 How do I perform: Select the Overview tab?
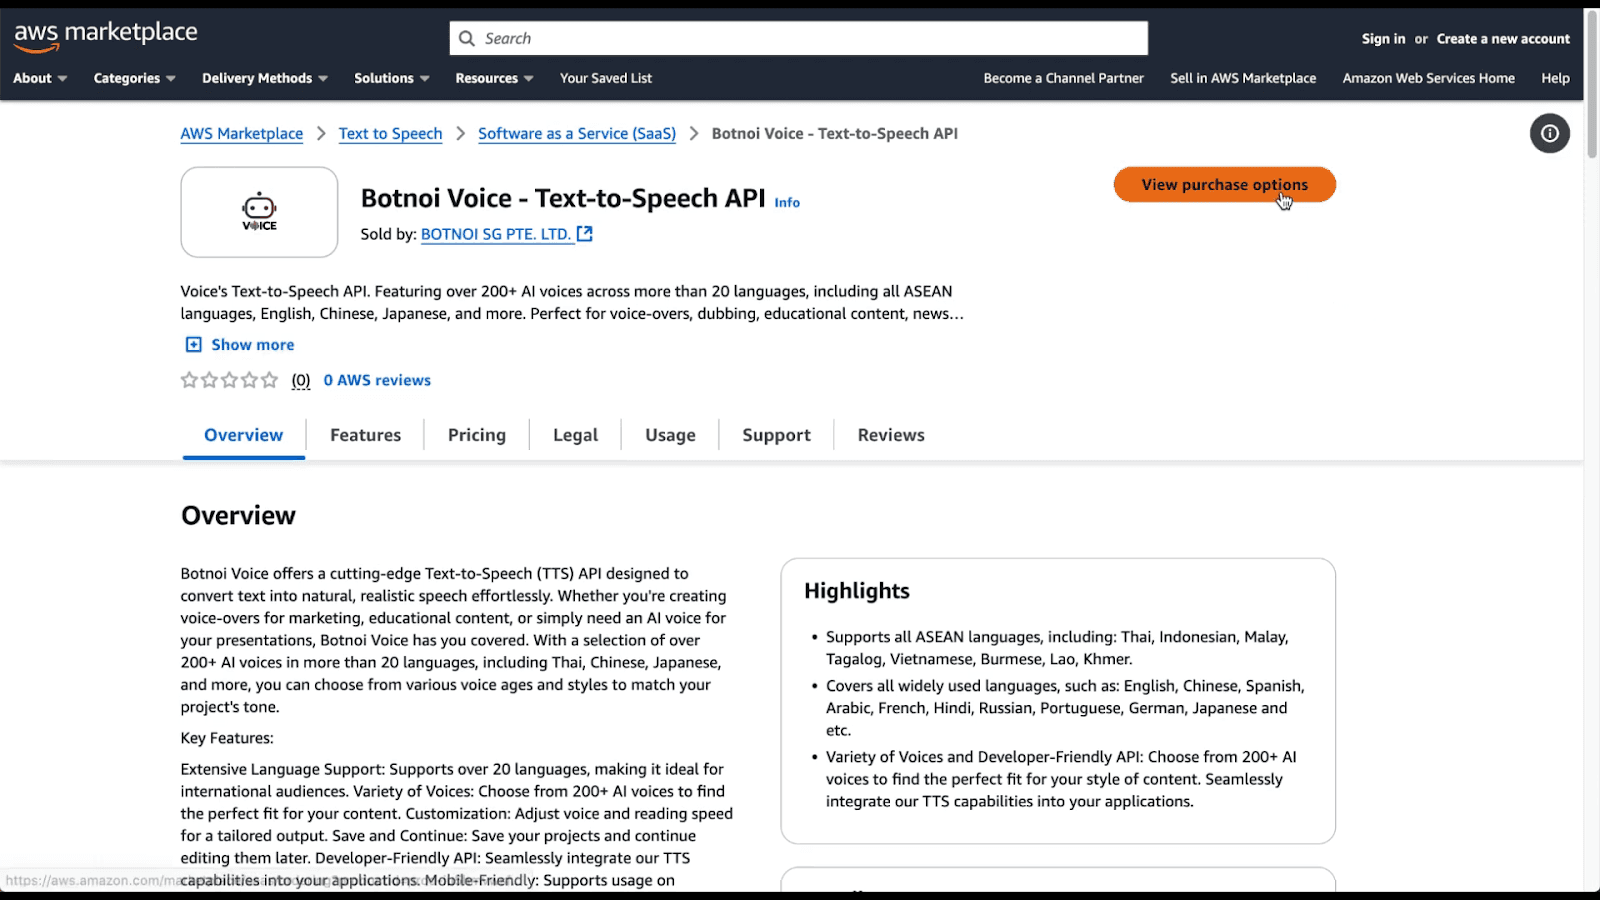pos(244,435)
